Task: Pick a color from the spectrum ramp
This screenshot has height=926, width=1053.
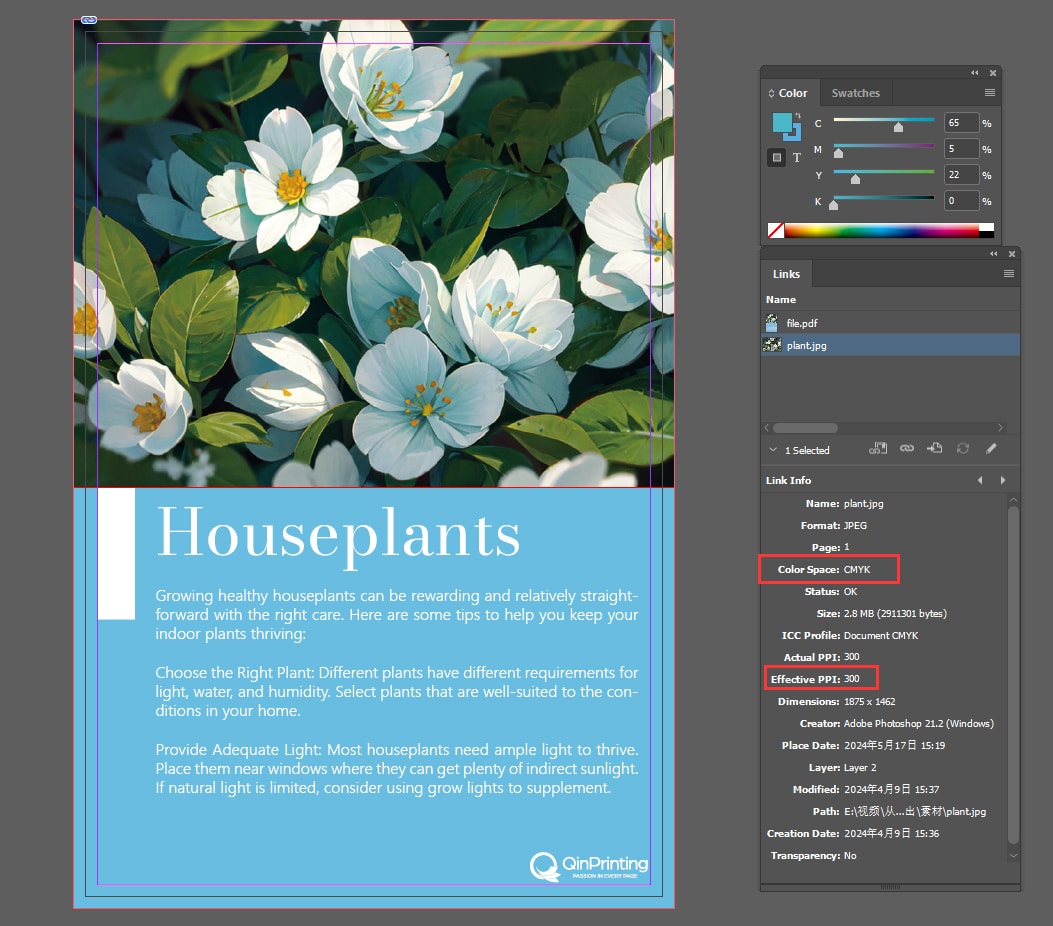Action: pyautogui.click(x=881, y=230)
